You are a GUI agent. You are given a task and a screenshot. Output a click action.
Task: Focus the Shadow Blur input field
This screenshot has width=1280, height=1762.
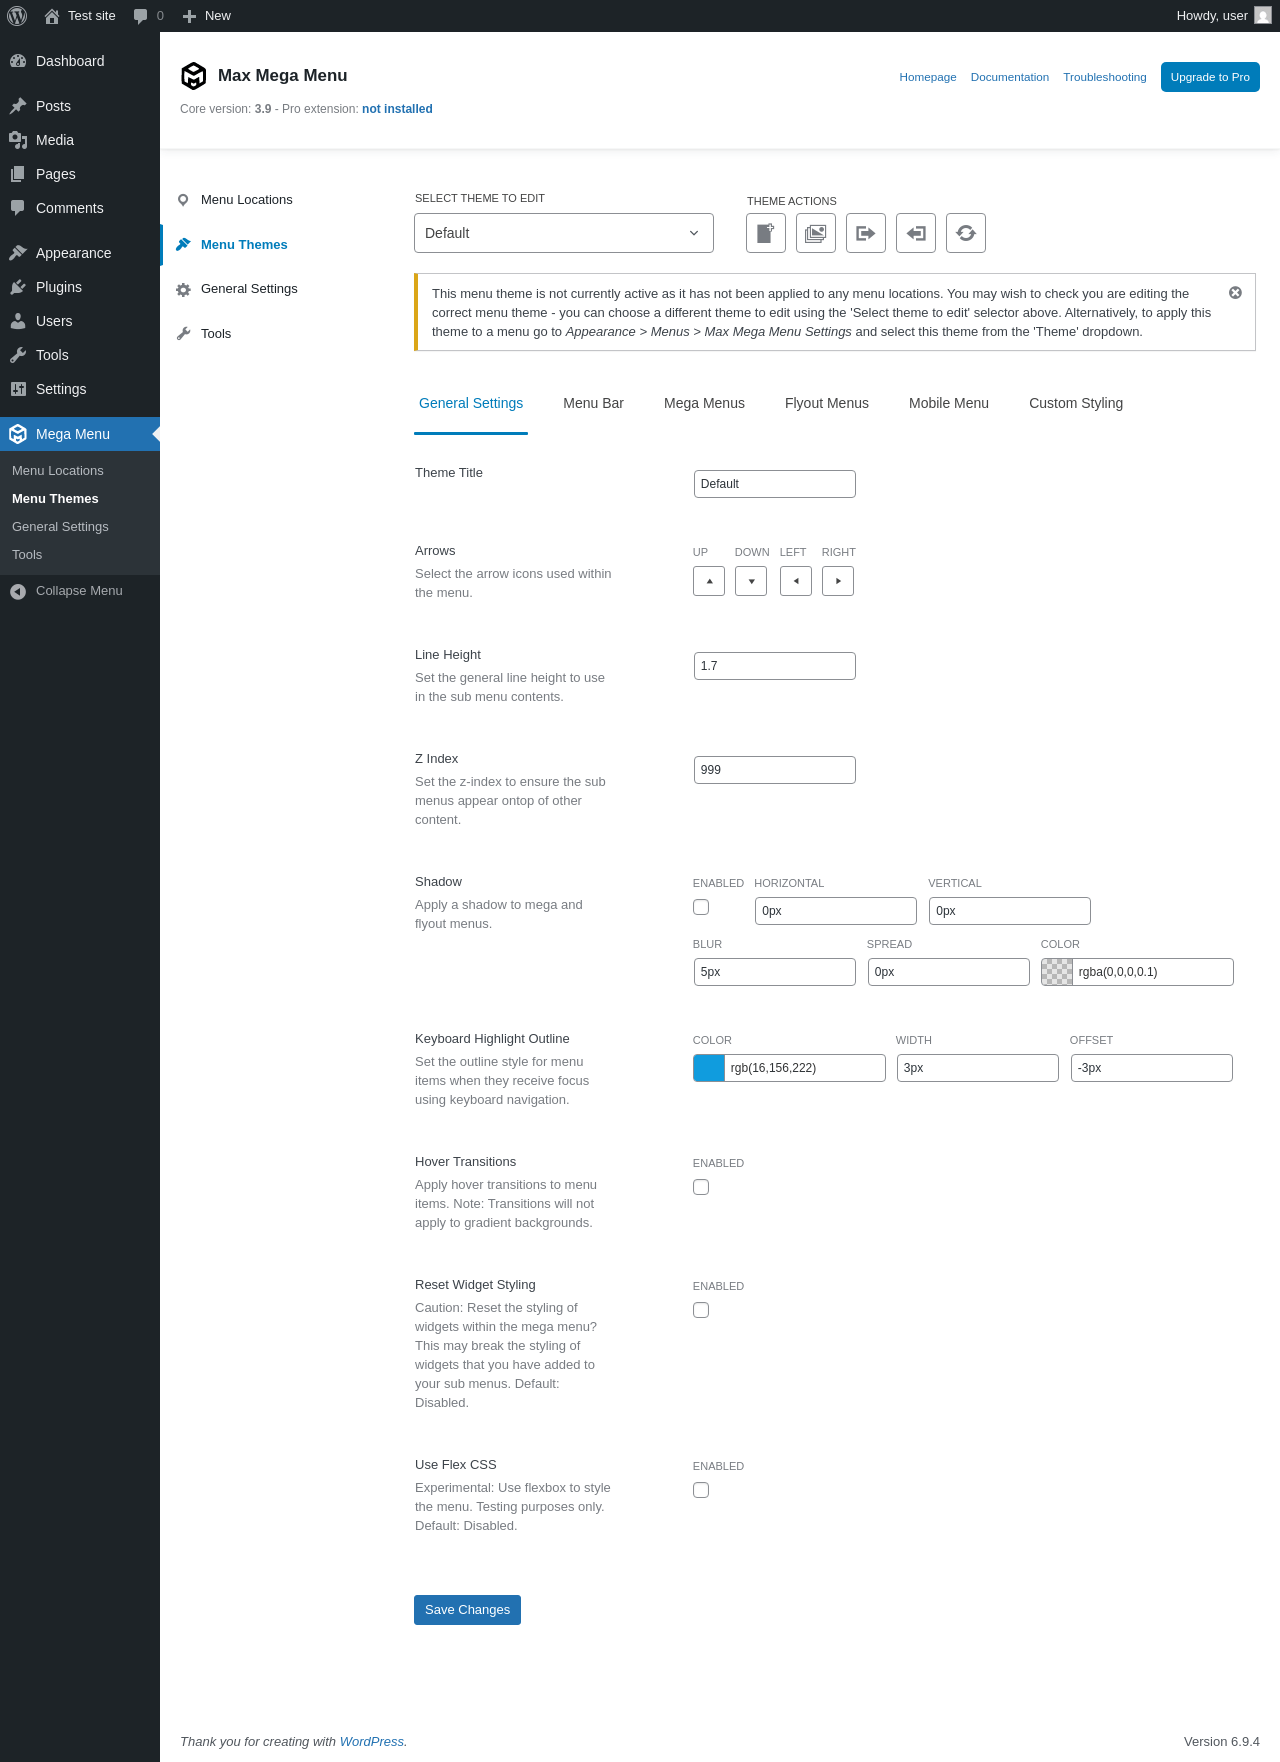pos(775,972)
